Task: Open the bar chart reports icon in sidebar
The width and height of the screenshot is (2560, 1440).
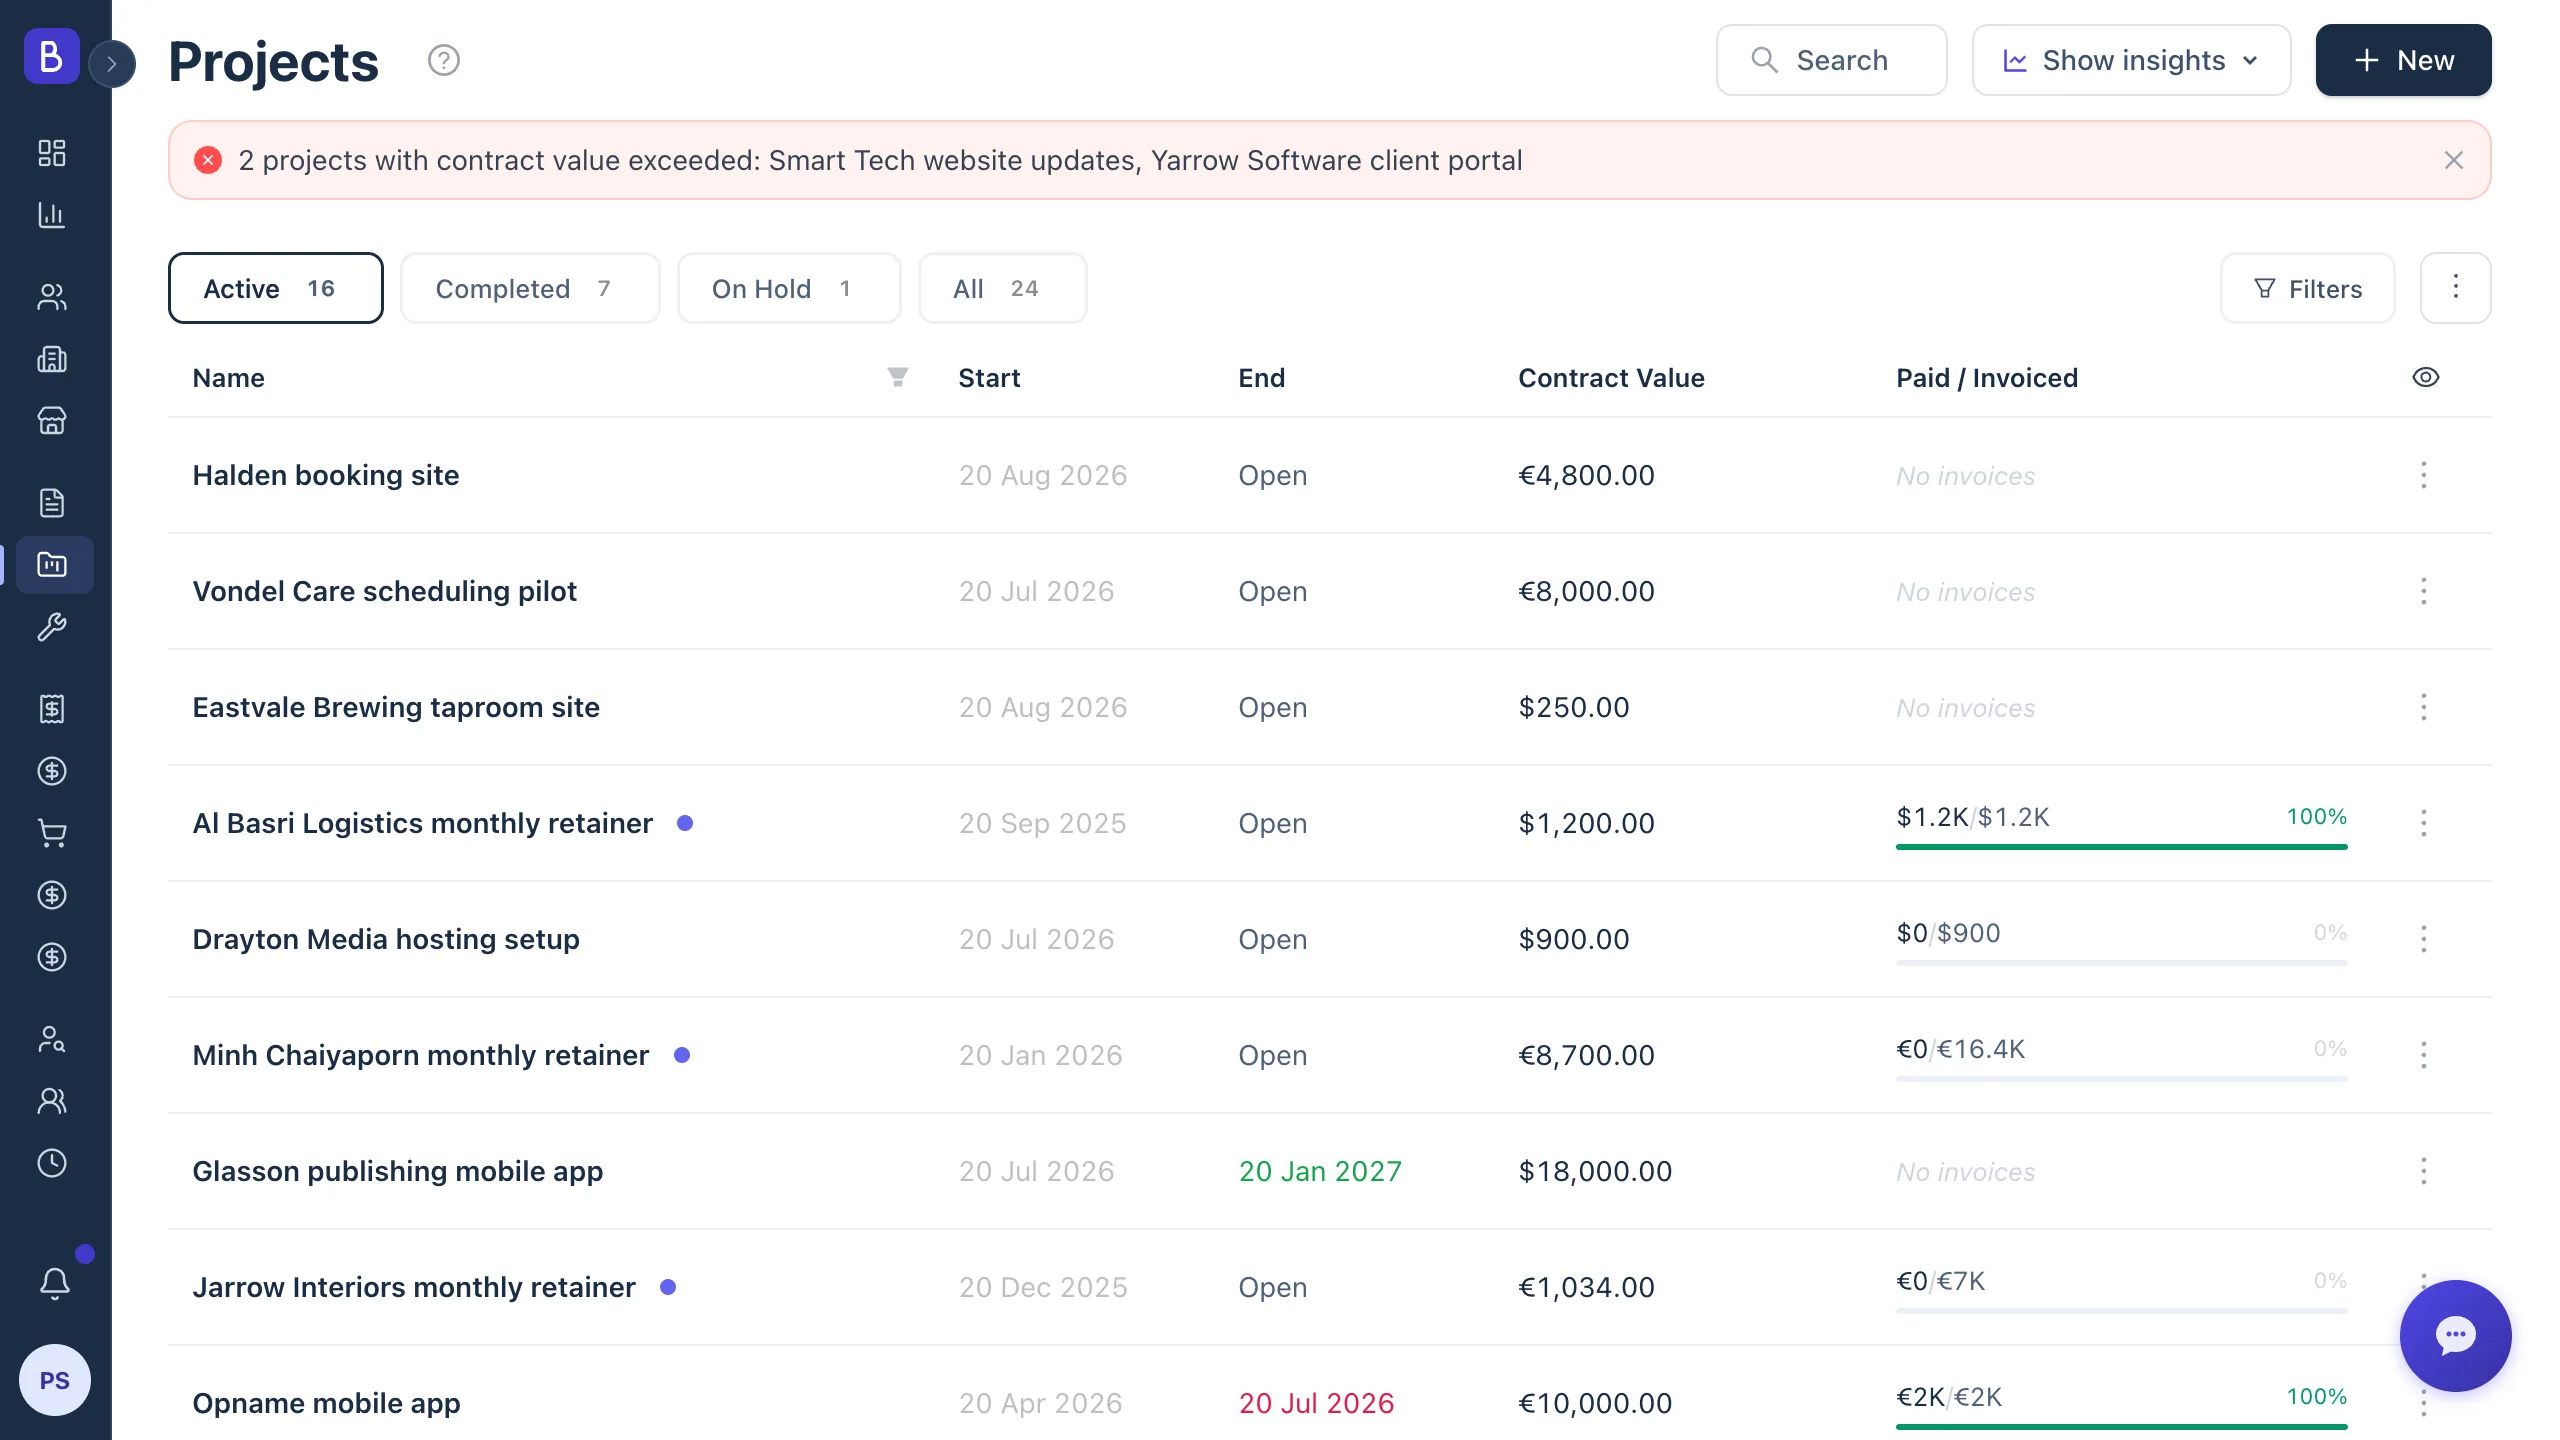Action: [x=52, y=215]
